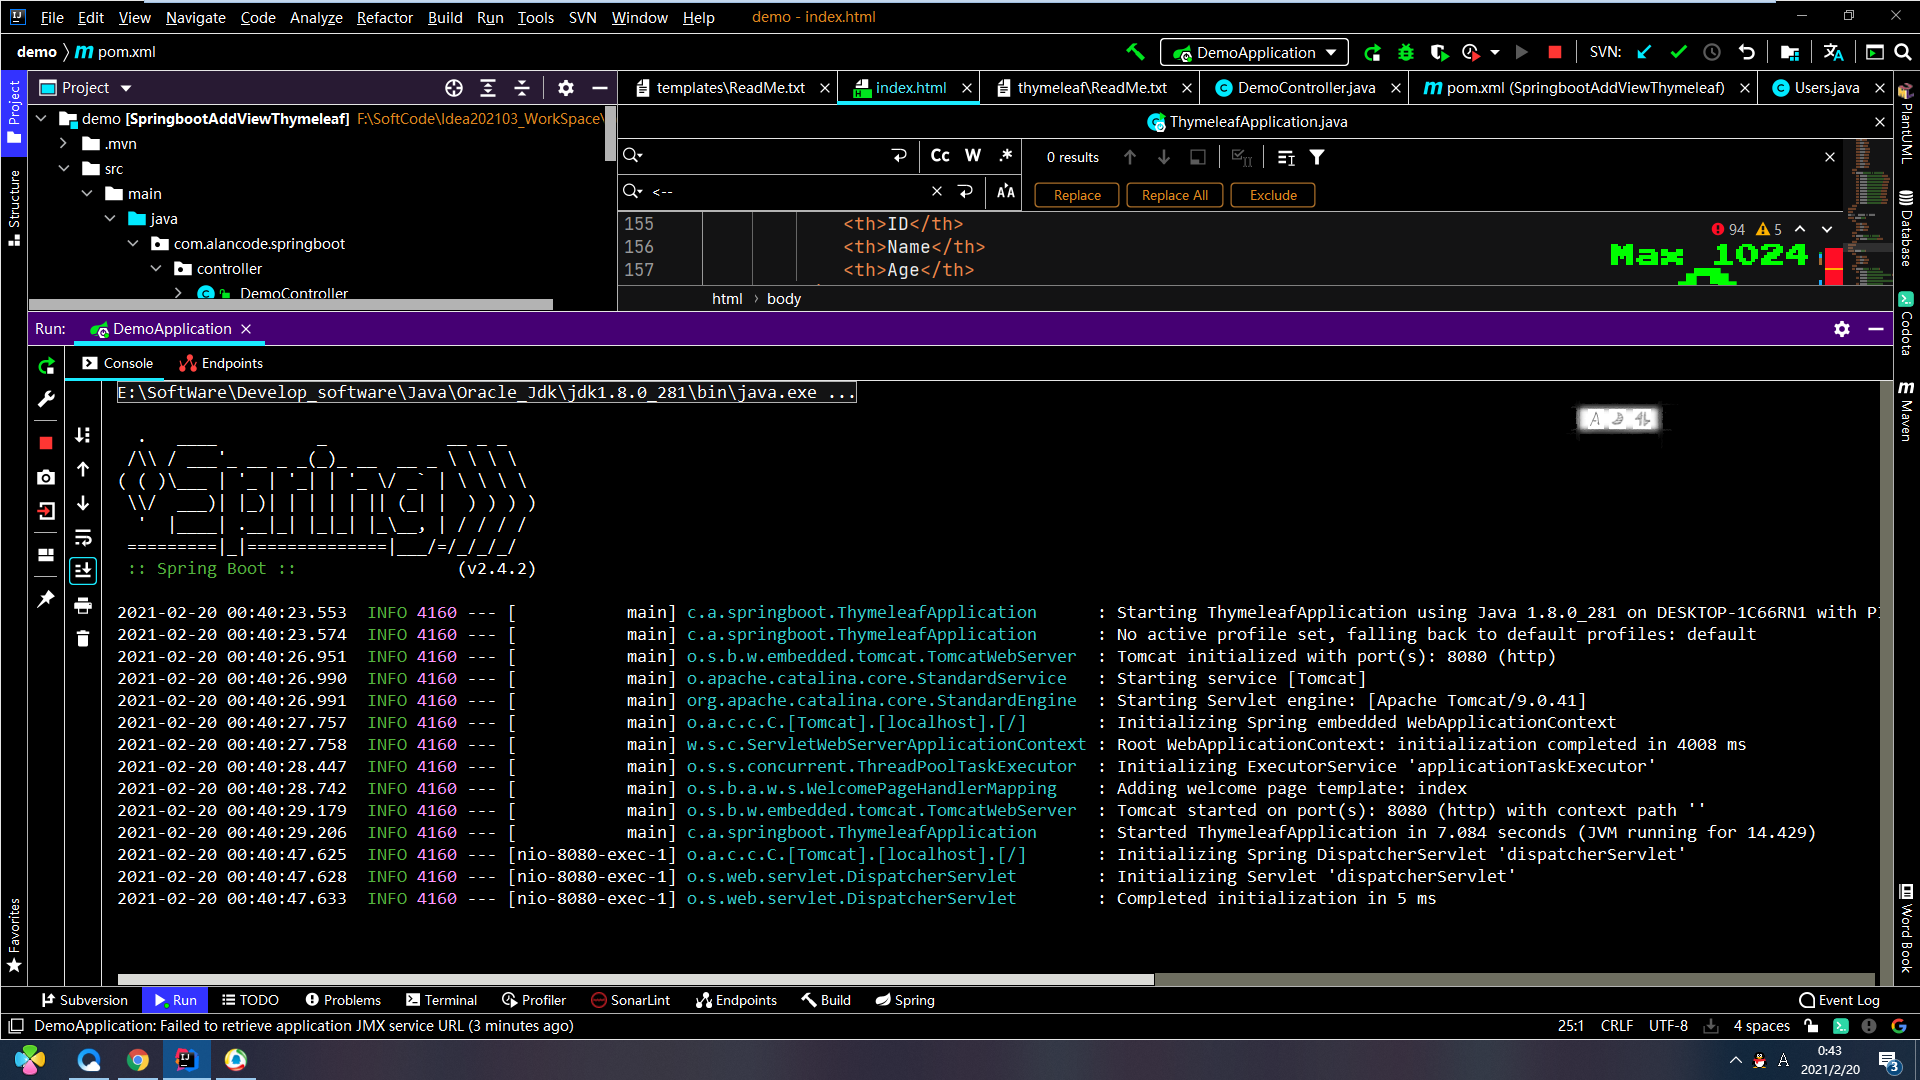Click the Search Everywhere magnifier

click(1903, 52)
